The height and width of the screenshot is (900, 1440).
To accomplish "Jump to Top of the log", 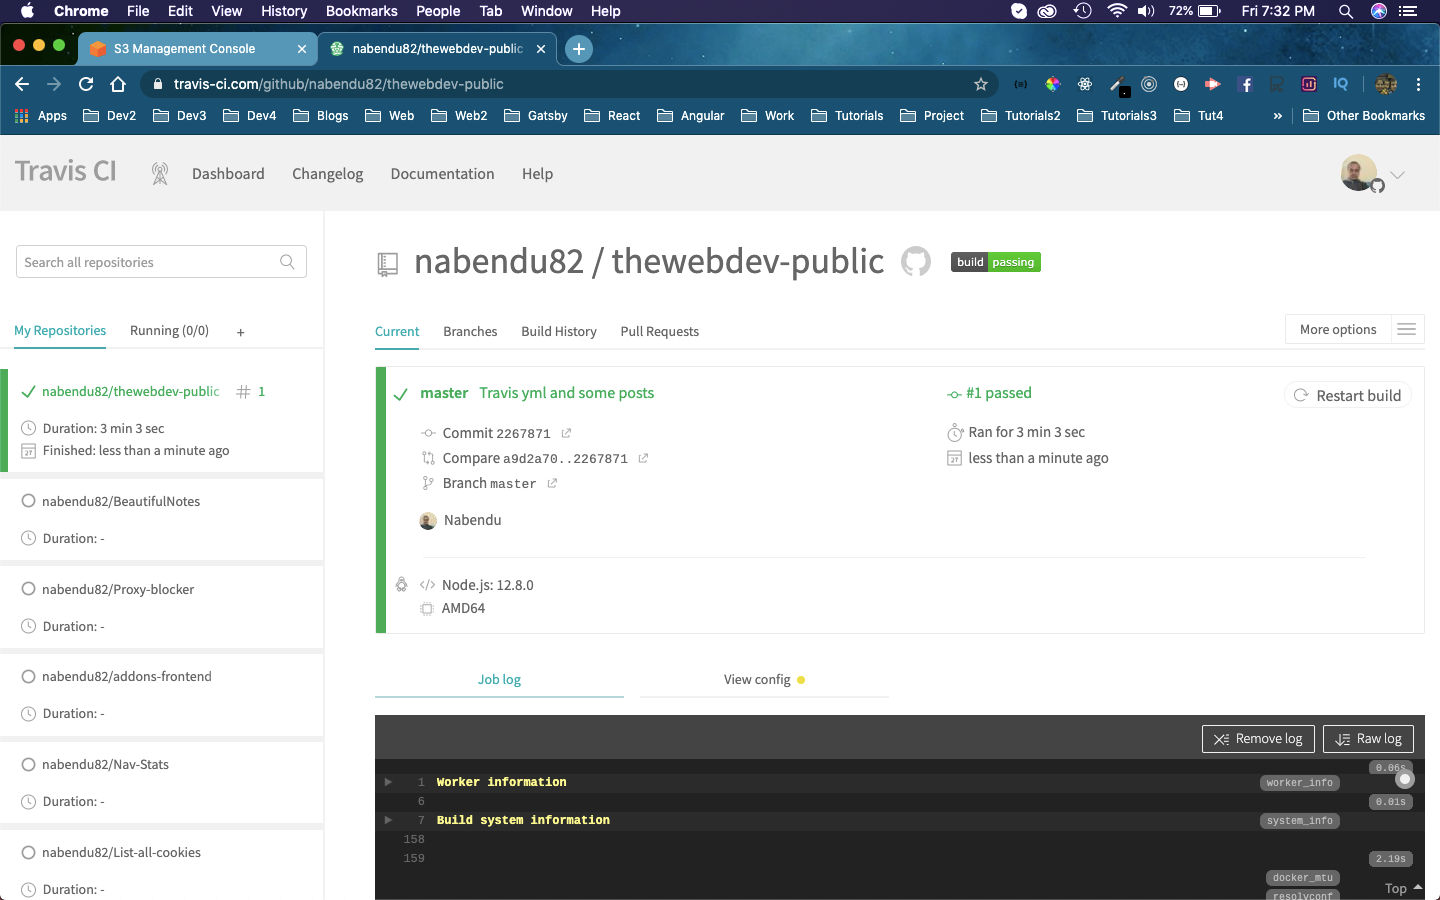I will pos(1403,888).
